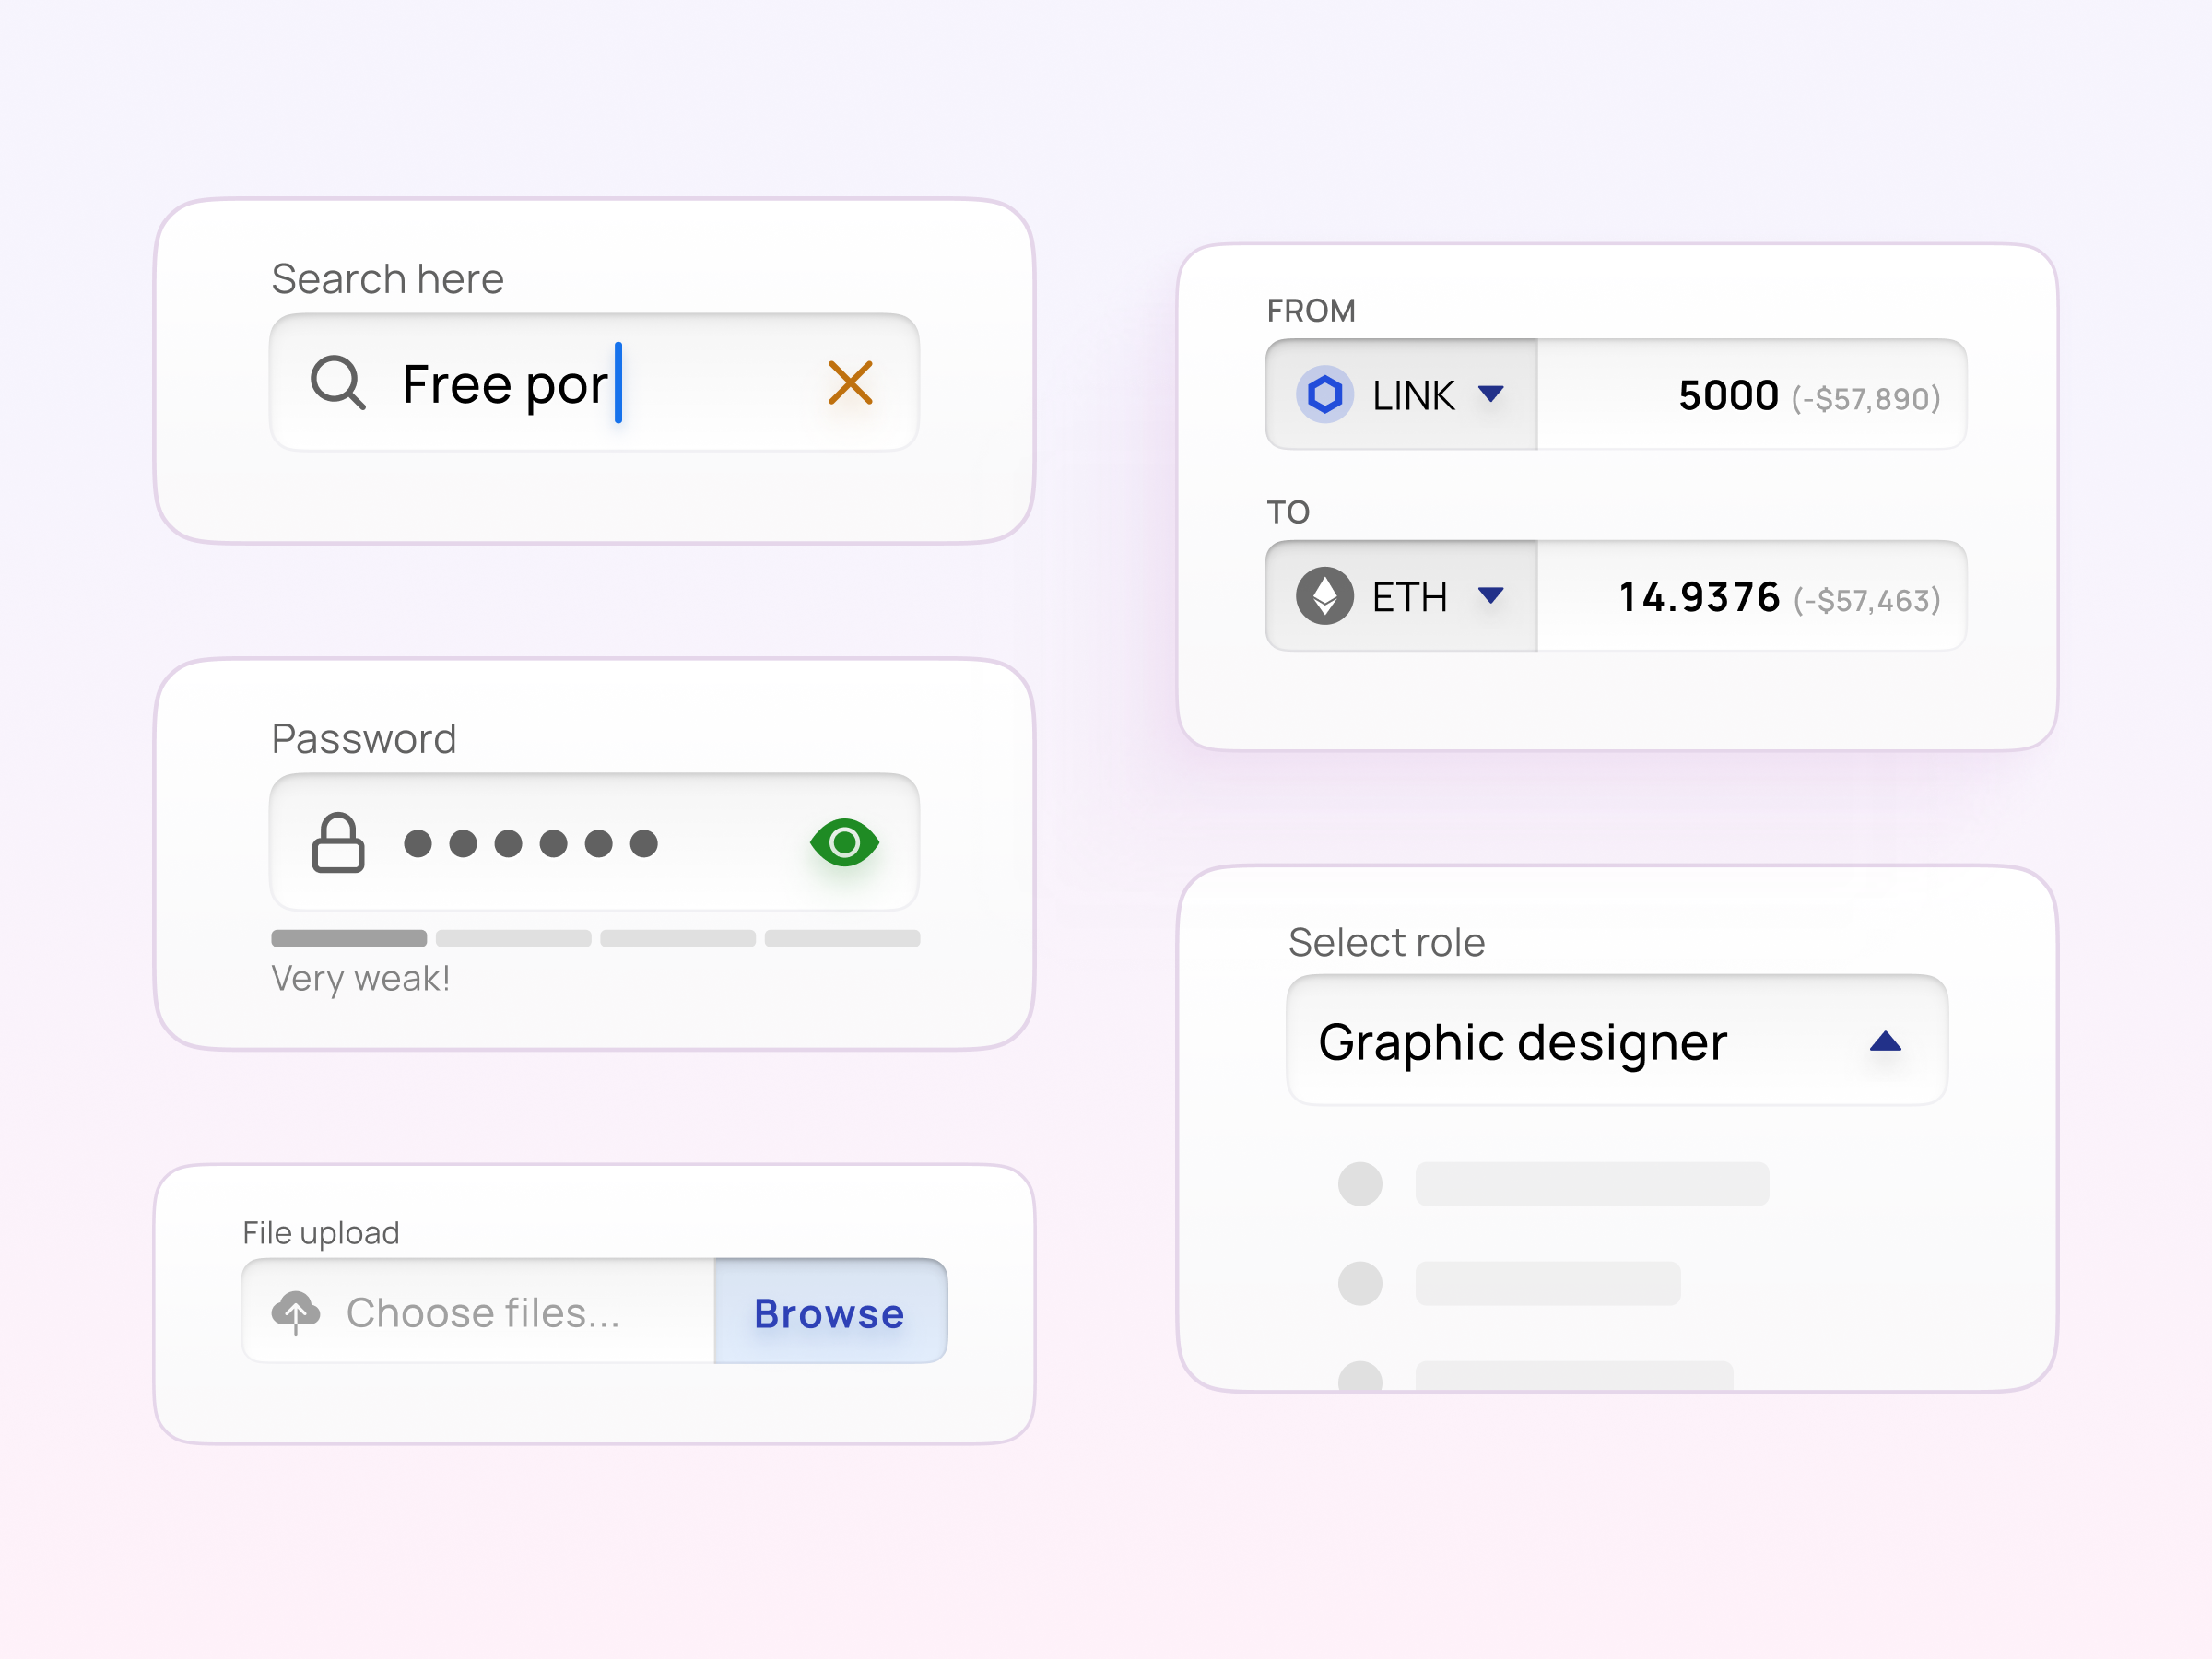Select the FROM section label
This screenshot has height=1659, width=2212.
(1311, 311)
